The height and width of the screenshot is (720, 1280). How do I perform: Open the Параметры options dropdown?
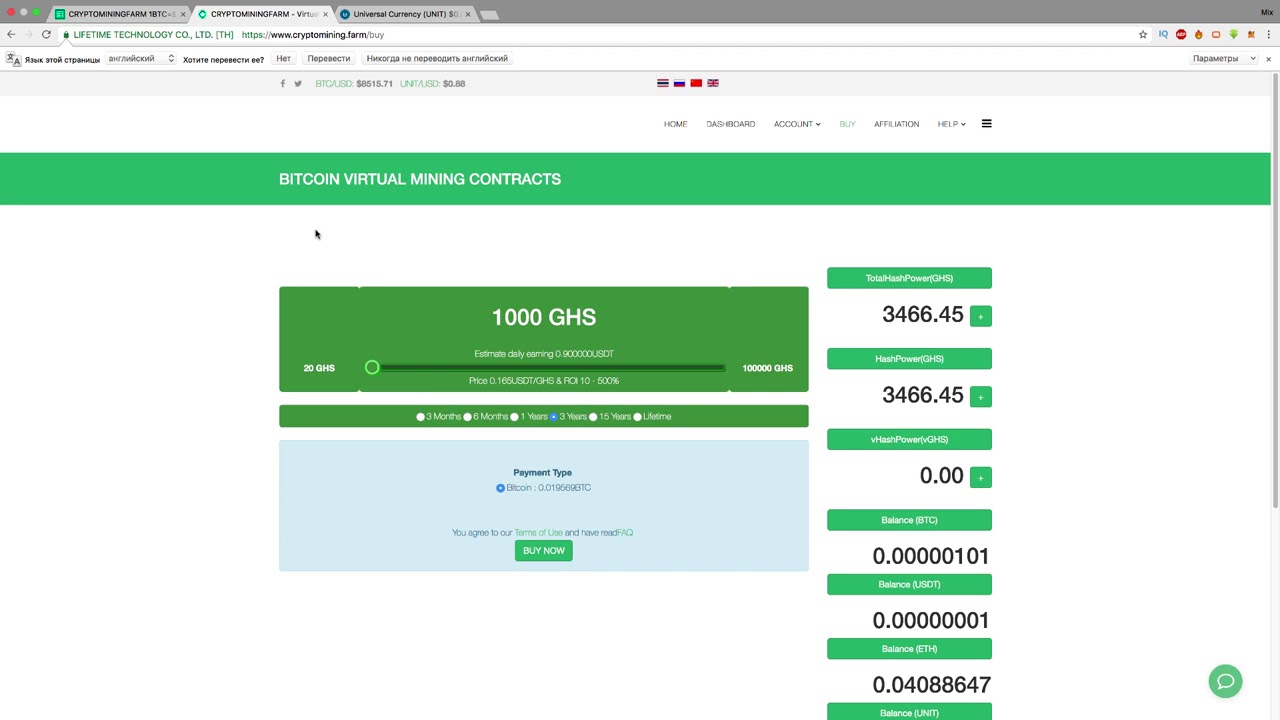click(1224, 59)
